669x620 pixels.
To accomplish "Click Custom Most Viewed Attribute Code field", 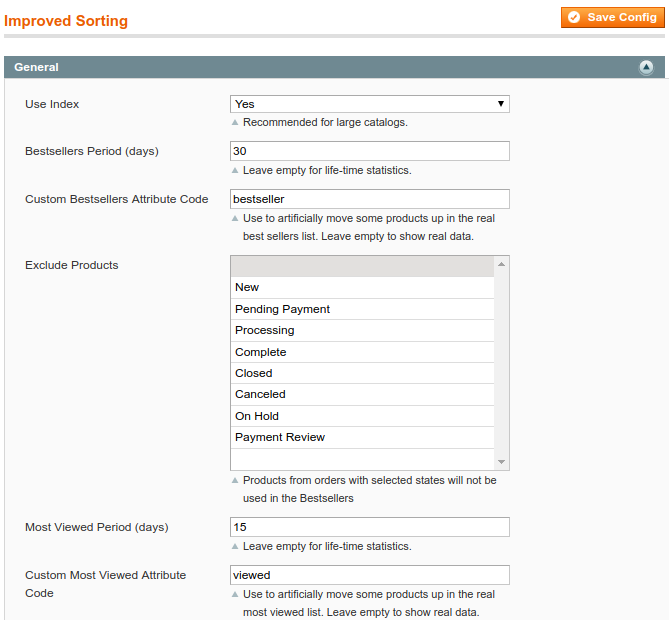I will [x=370, y=575].
